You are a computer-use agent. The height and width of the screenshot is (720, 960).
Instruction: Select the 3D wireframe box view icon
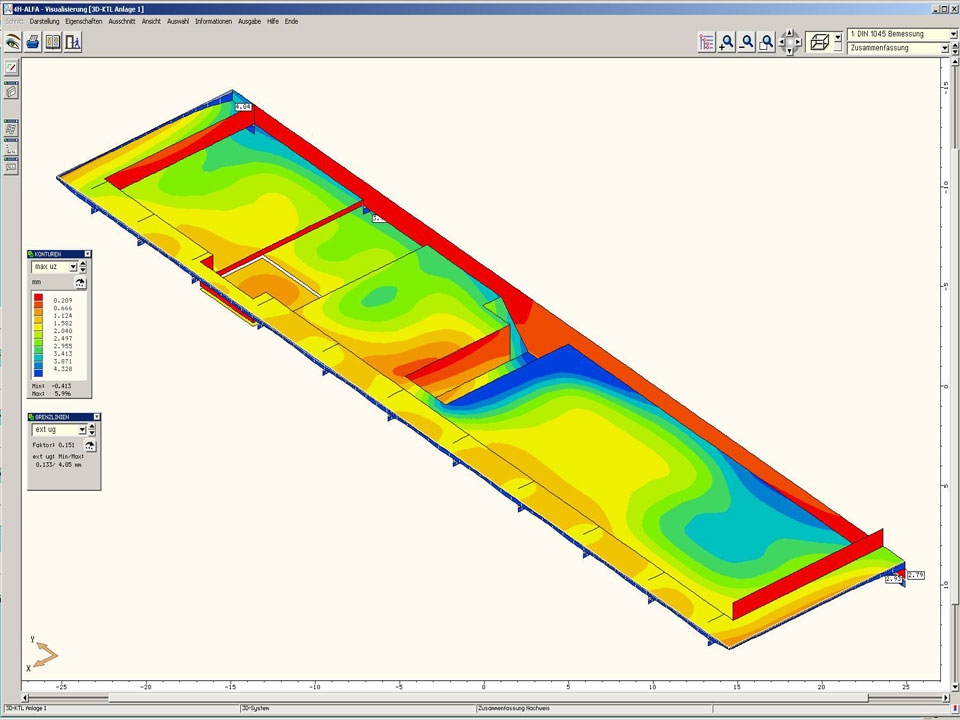pyautogui.click(x=818, y=42)
